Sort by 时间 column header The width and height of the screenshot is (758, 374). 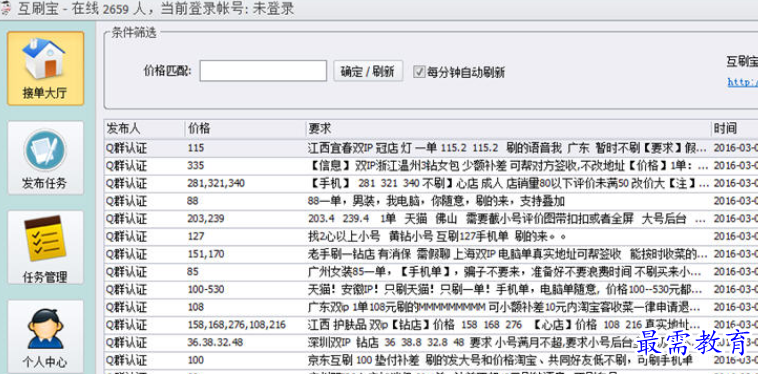point(735,129)
